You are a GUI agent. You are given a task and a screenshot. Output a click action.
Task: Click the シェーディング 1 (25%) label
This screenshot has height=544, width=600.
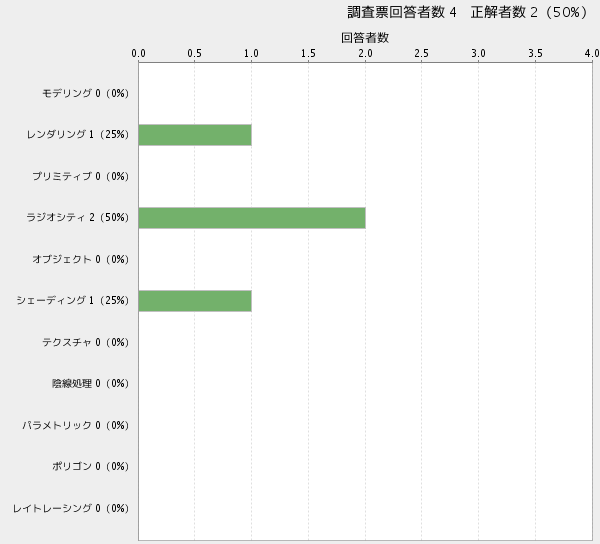click(73, 301)
